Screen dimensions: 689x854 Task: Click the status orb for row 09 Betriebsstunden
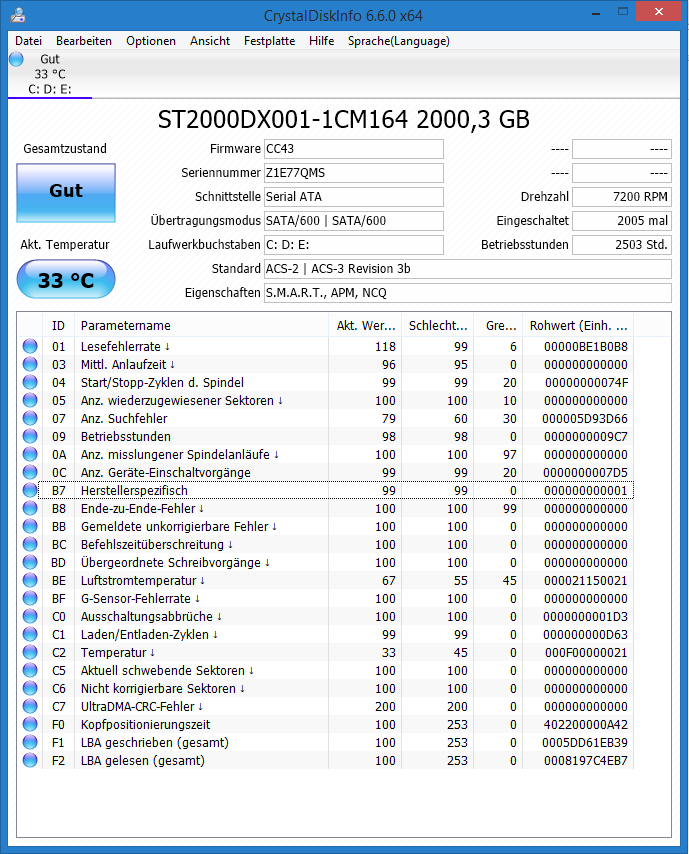[x=30, y=436]
